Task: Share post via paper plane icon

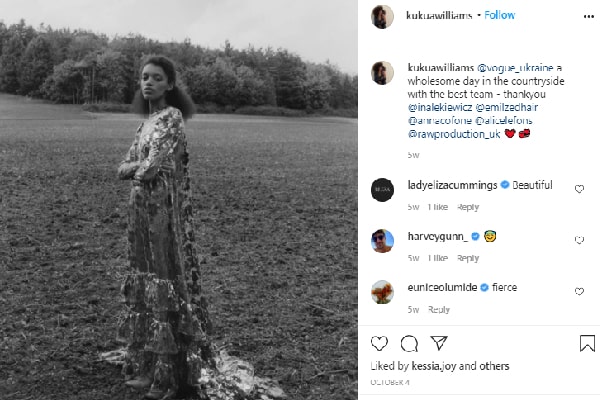Action: [x=437, y=344]
